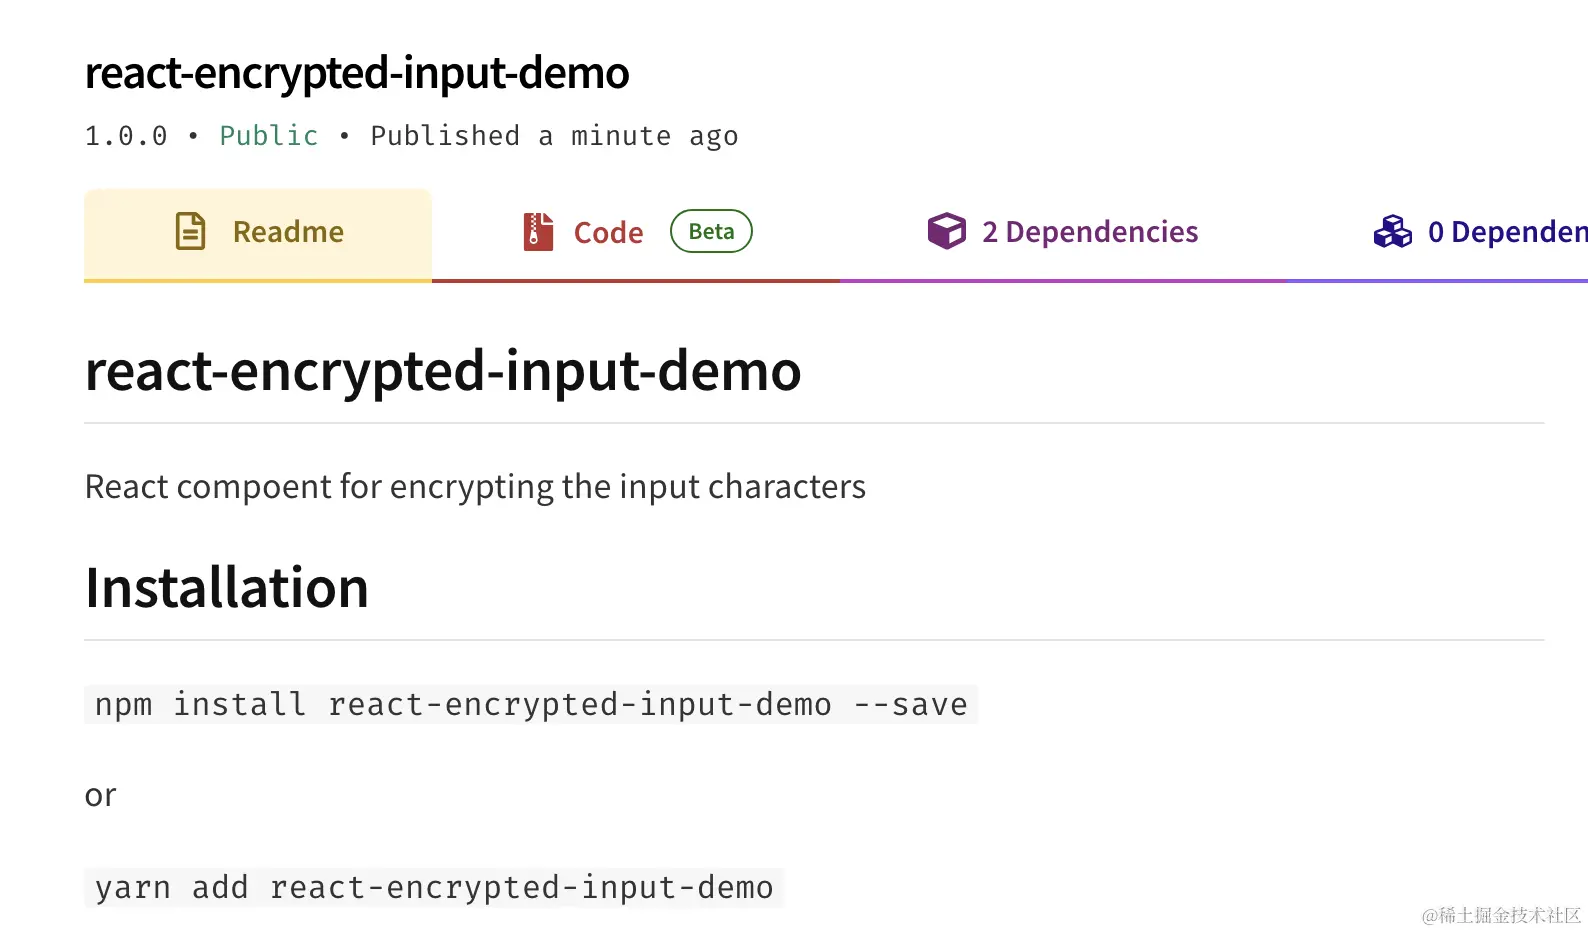Click the Dependencies purple box icon
This screenshot has height=932, width=1588.
(x=946, y=231)
